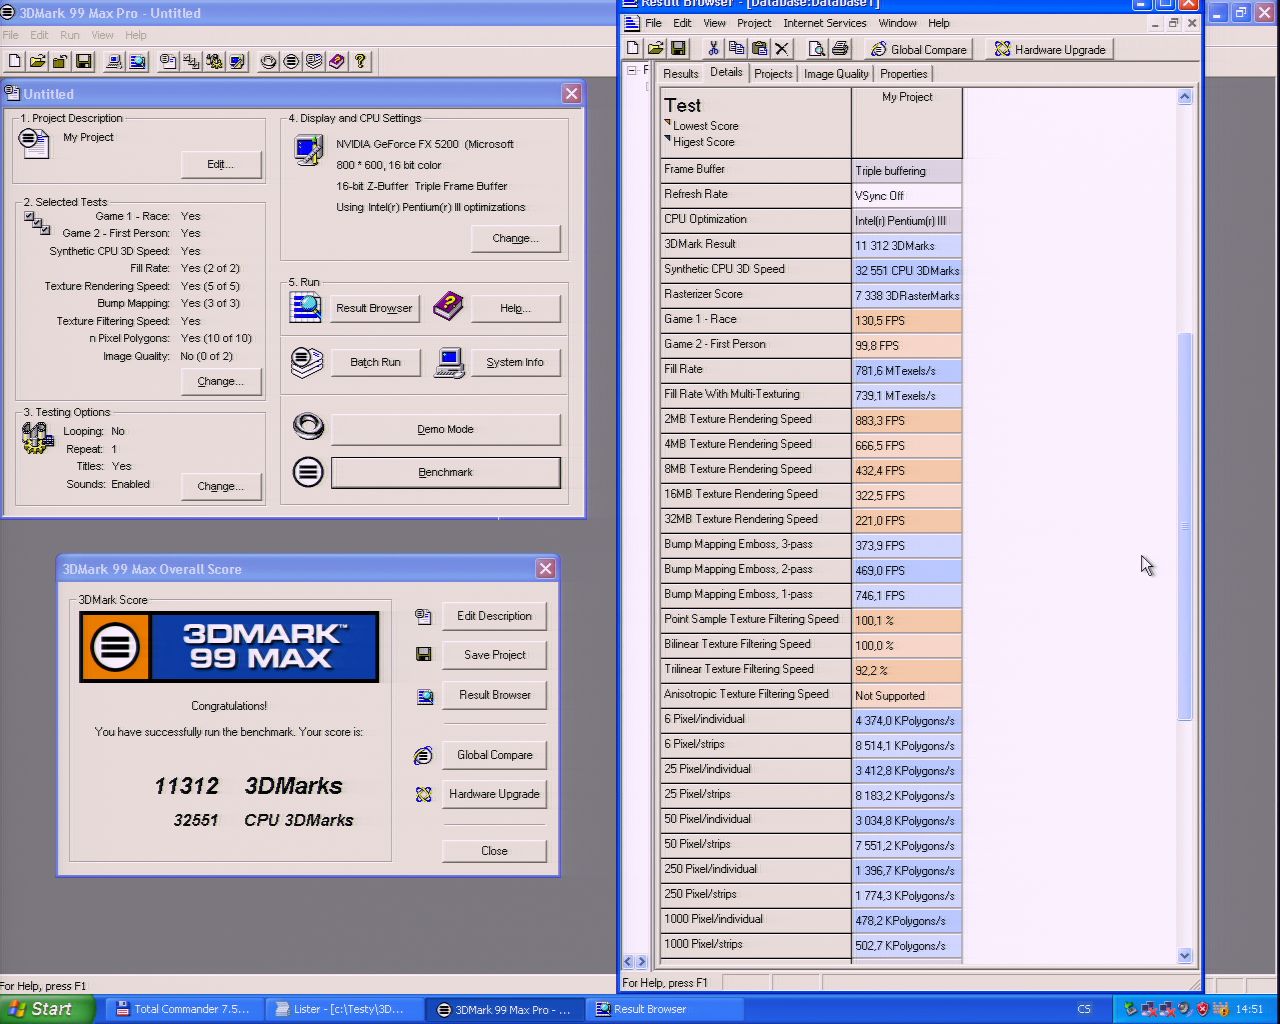Click System Info computer icon in 3DMark toolbar
Image resolution: width=1280 pixels, height=1024 pixels.
(114, 62)
